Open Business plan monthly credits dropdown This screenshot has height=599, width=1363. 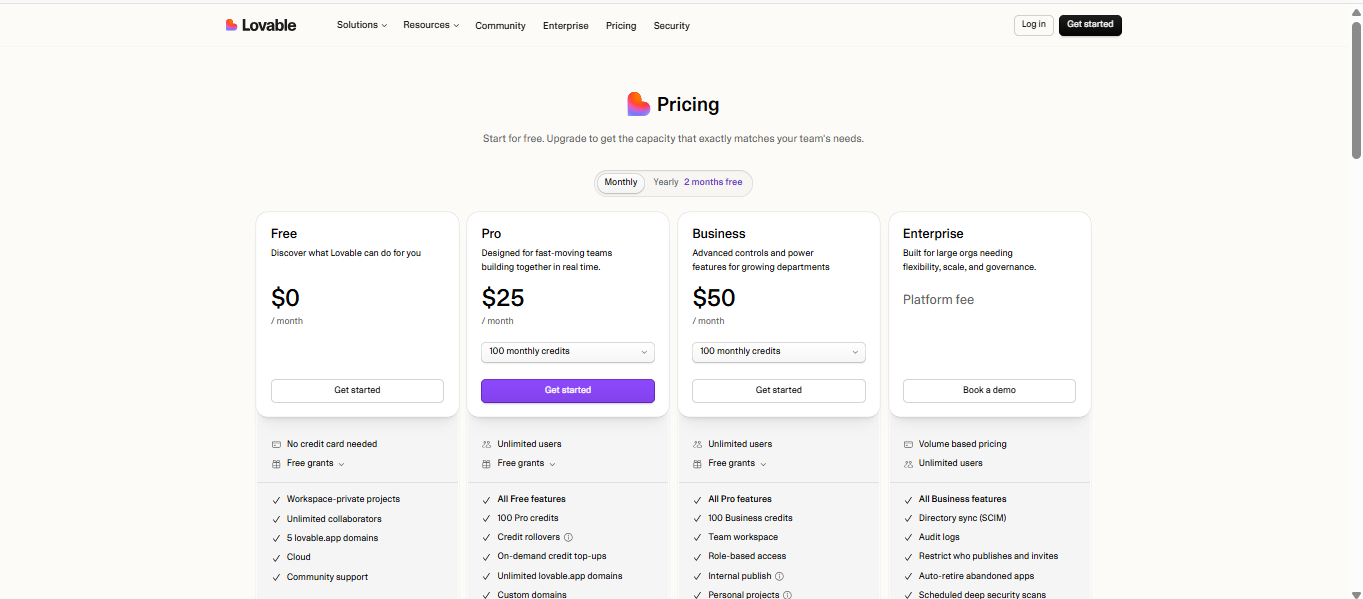point(779,352)
